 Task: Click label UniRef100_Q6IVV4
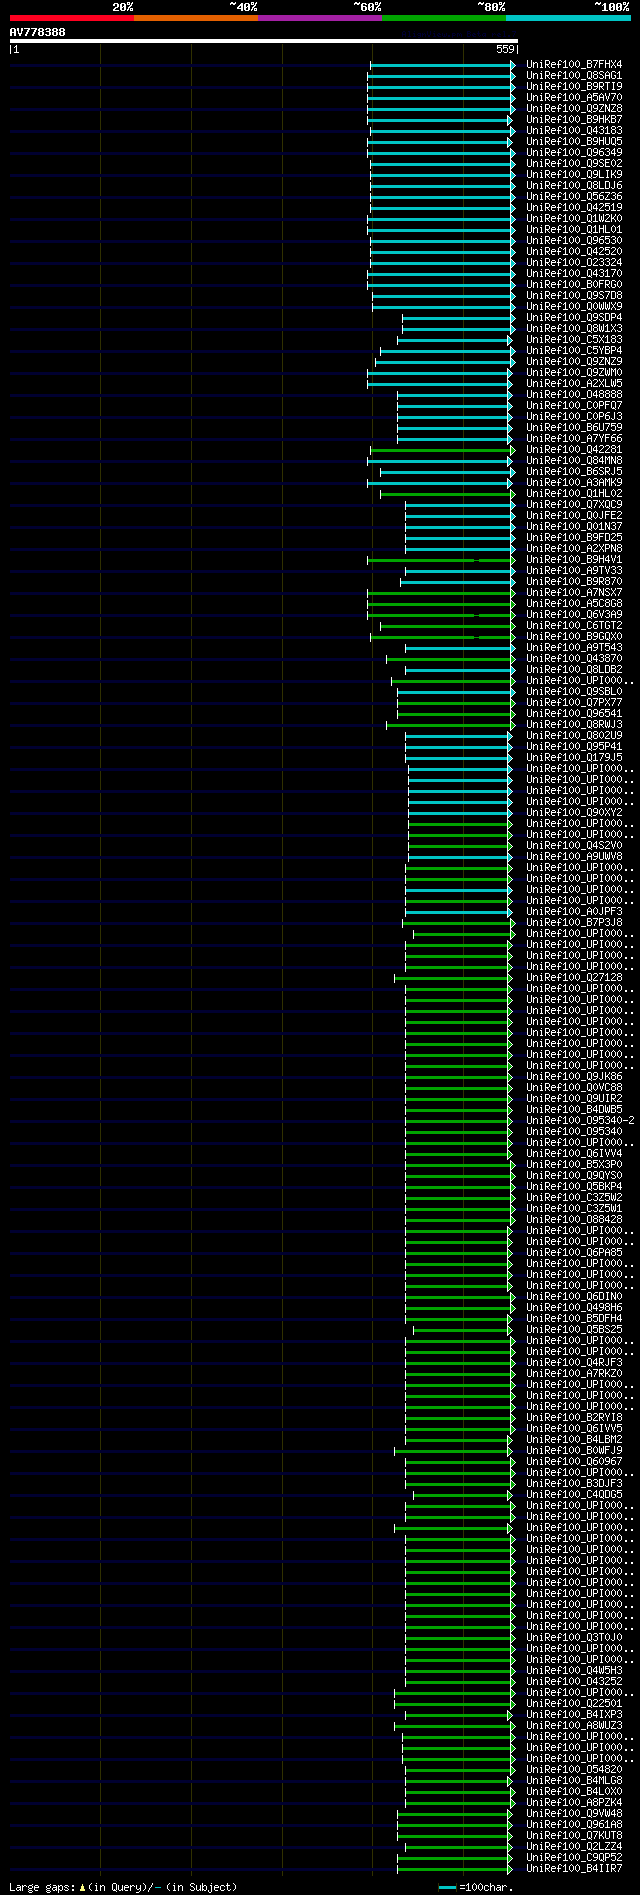coord(574,1154)
